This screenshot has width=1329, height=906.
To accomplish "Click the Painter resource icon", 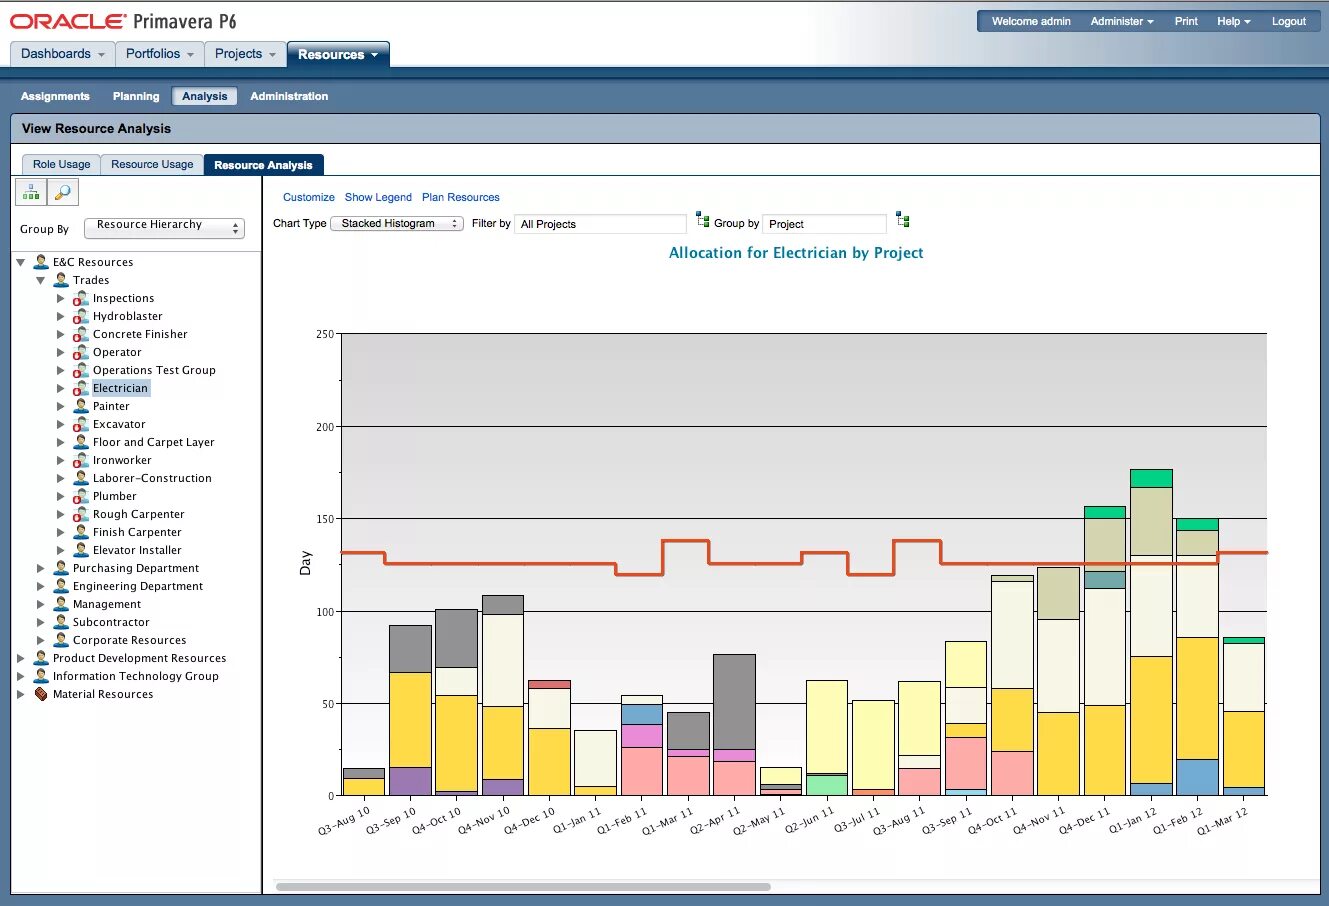I will [x=81, y=406].
